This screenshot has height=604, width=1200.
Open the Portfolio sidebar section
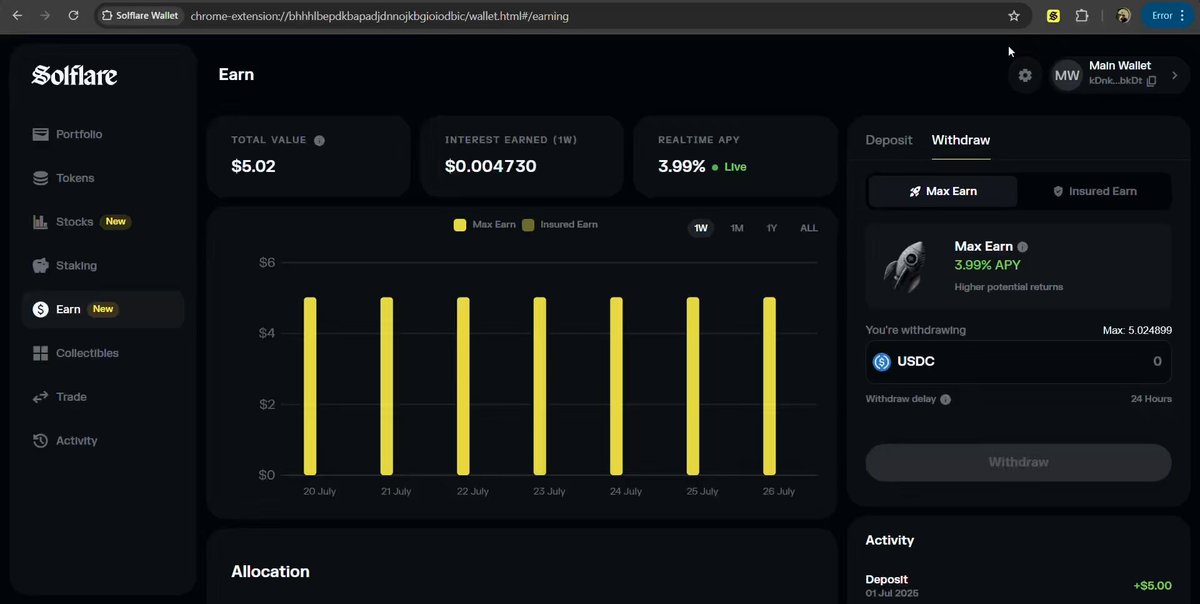(67, 134)
